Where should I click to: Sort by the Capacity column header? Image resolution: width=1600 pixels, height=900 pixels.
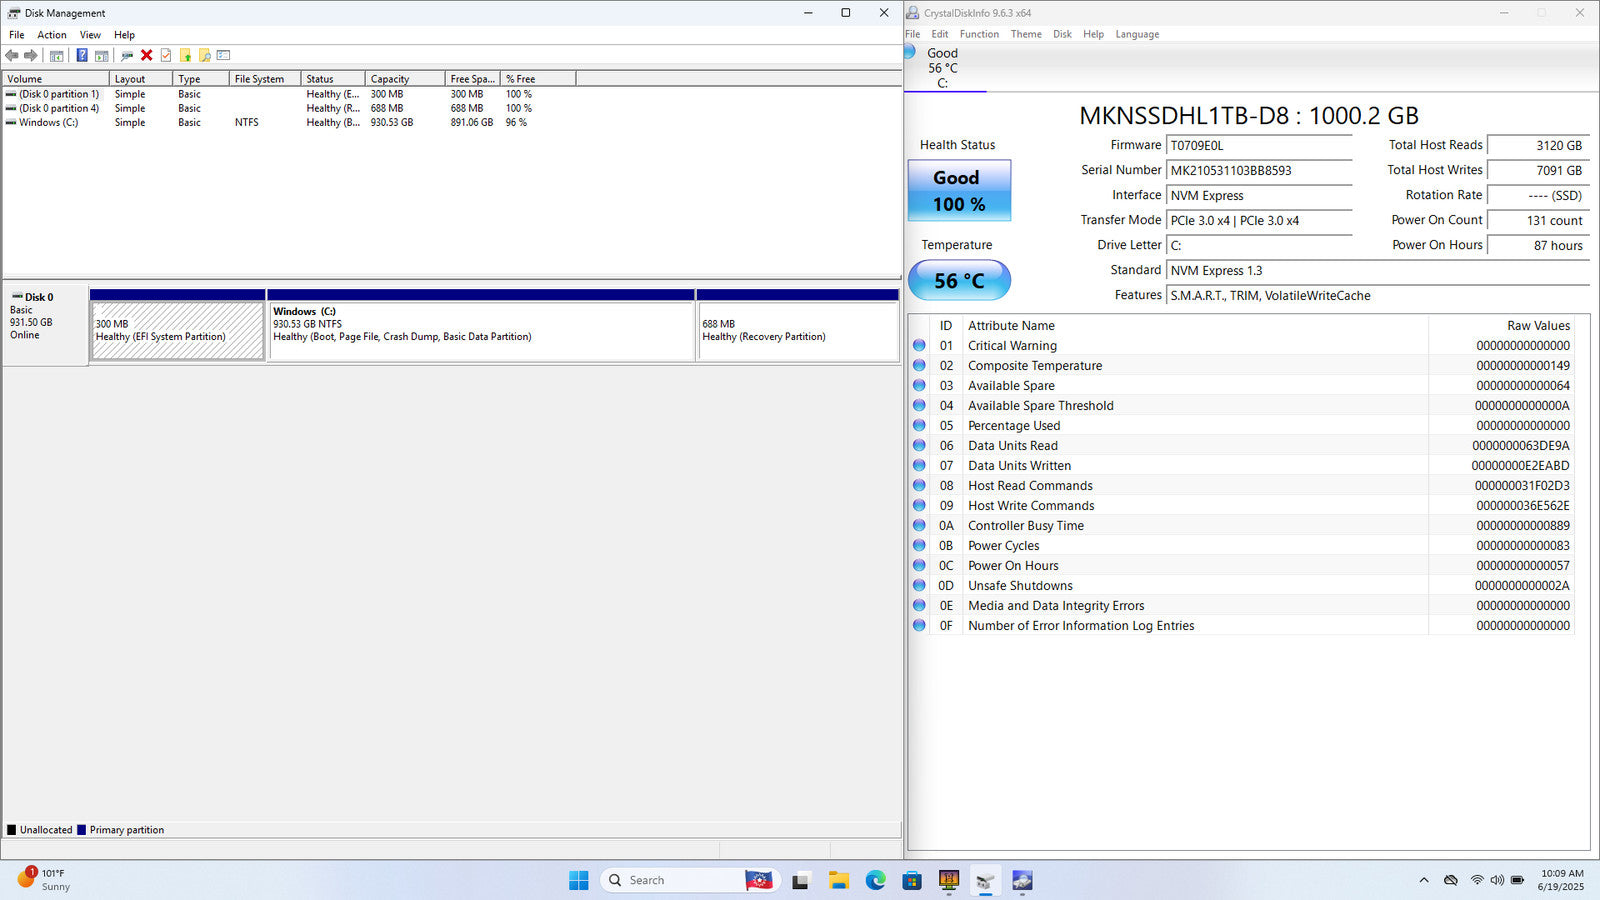(404, 79)
